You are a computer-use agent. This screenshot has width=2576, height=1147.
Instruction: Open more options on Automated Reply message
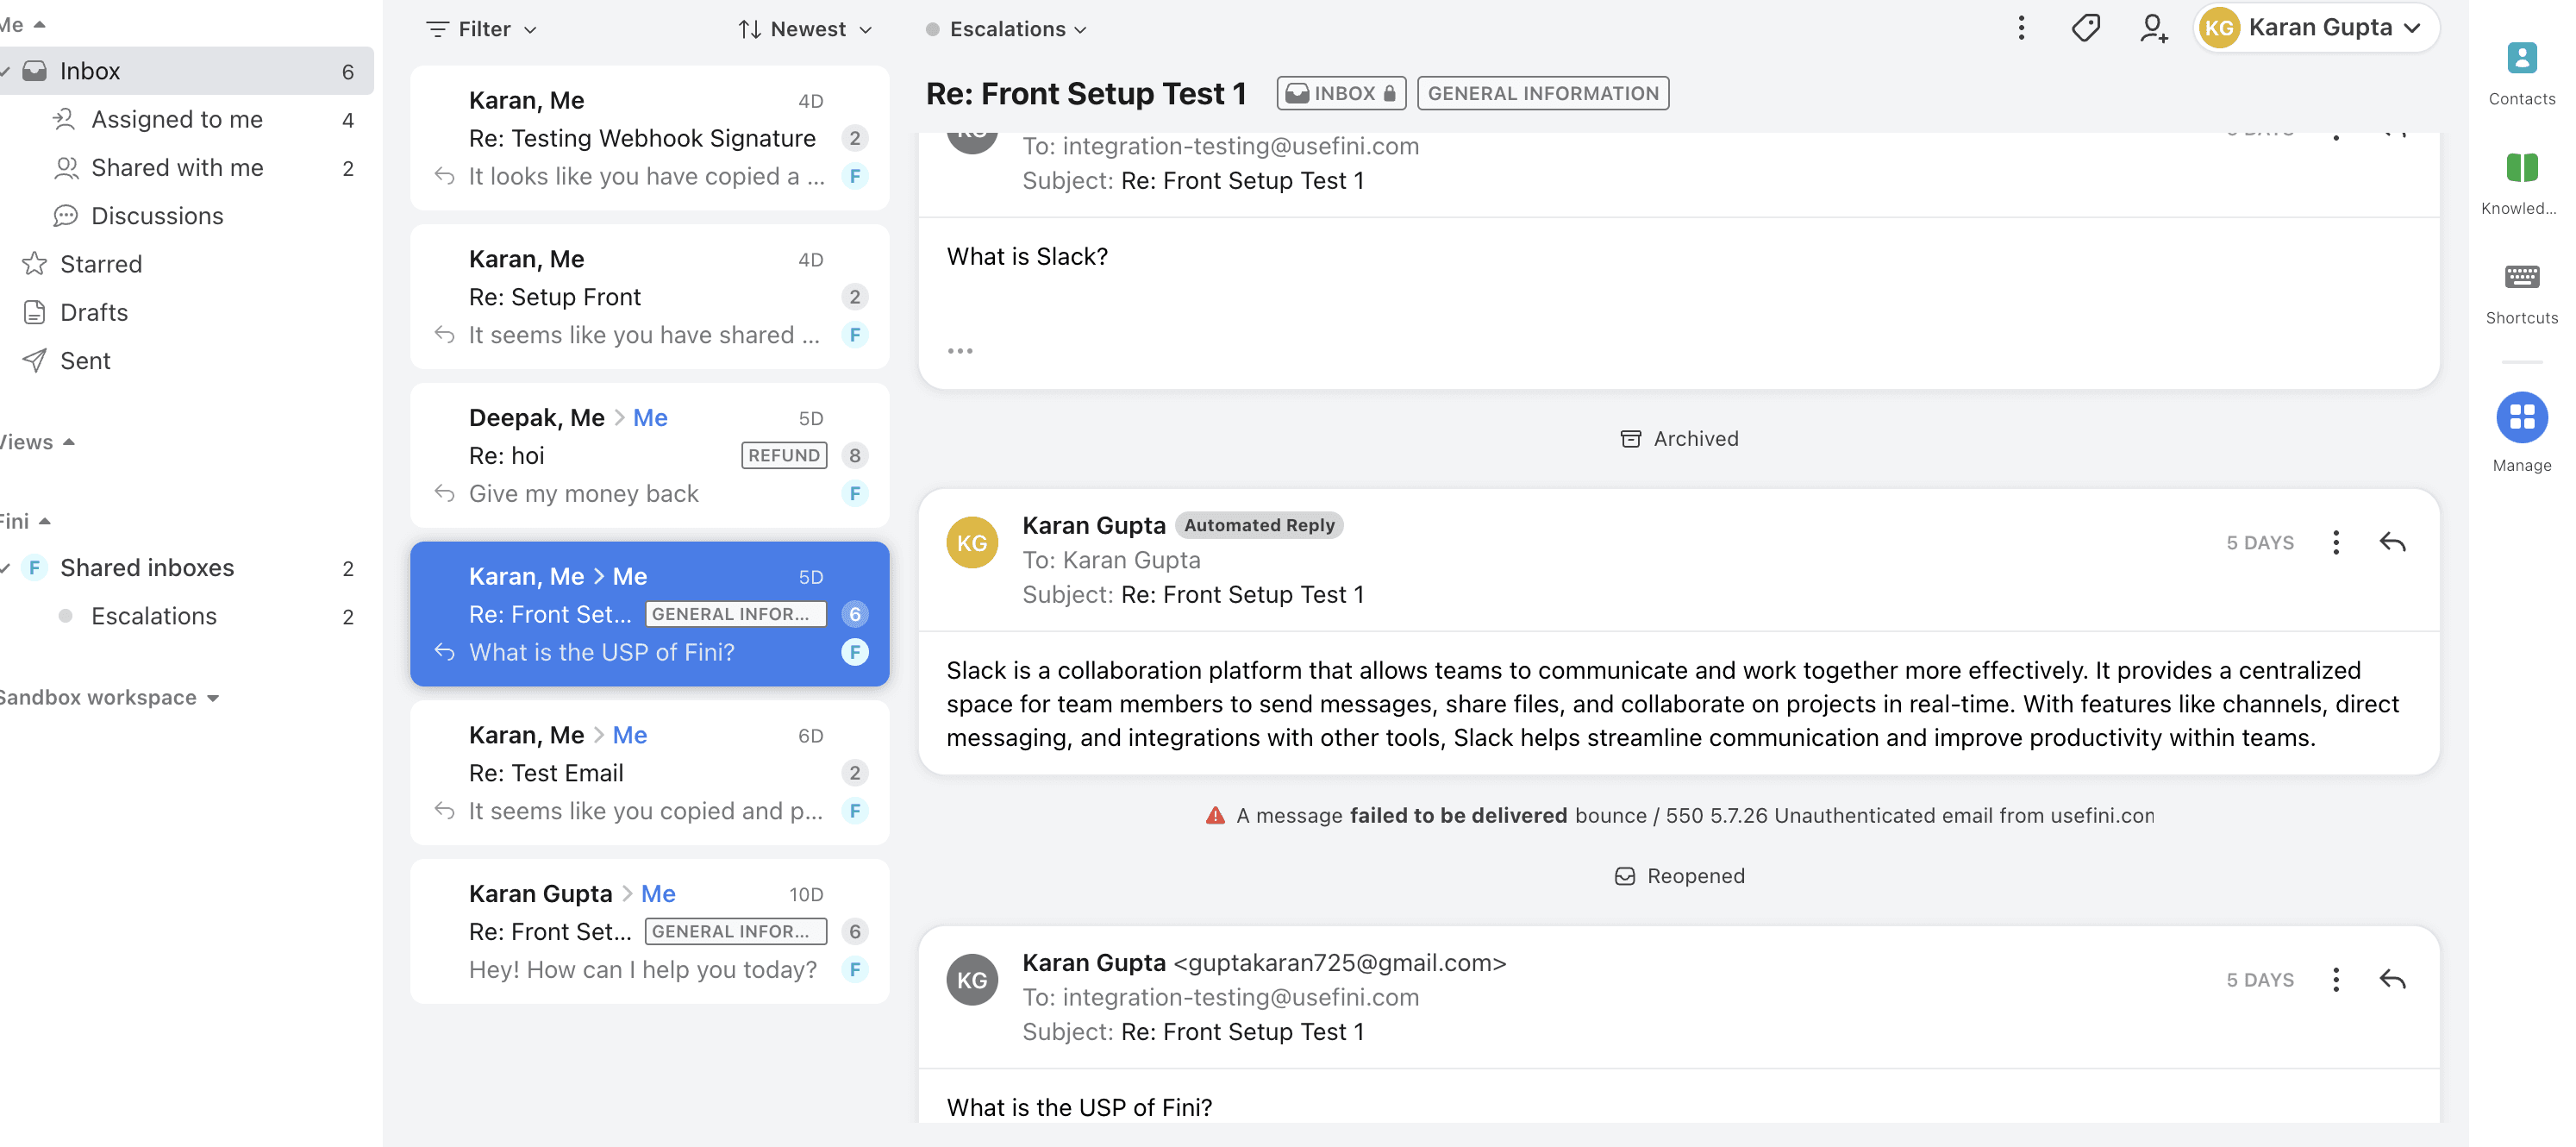(x=2336, y=542)
